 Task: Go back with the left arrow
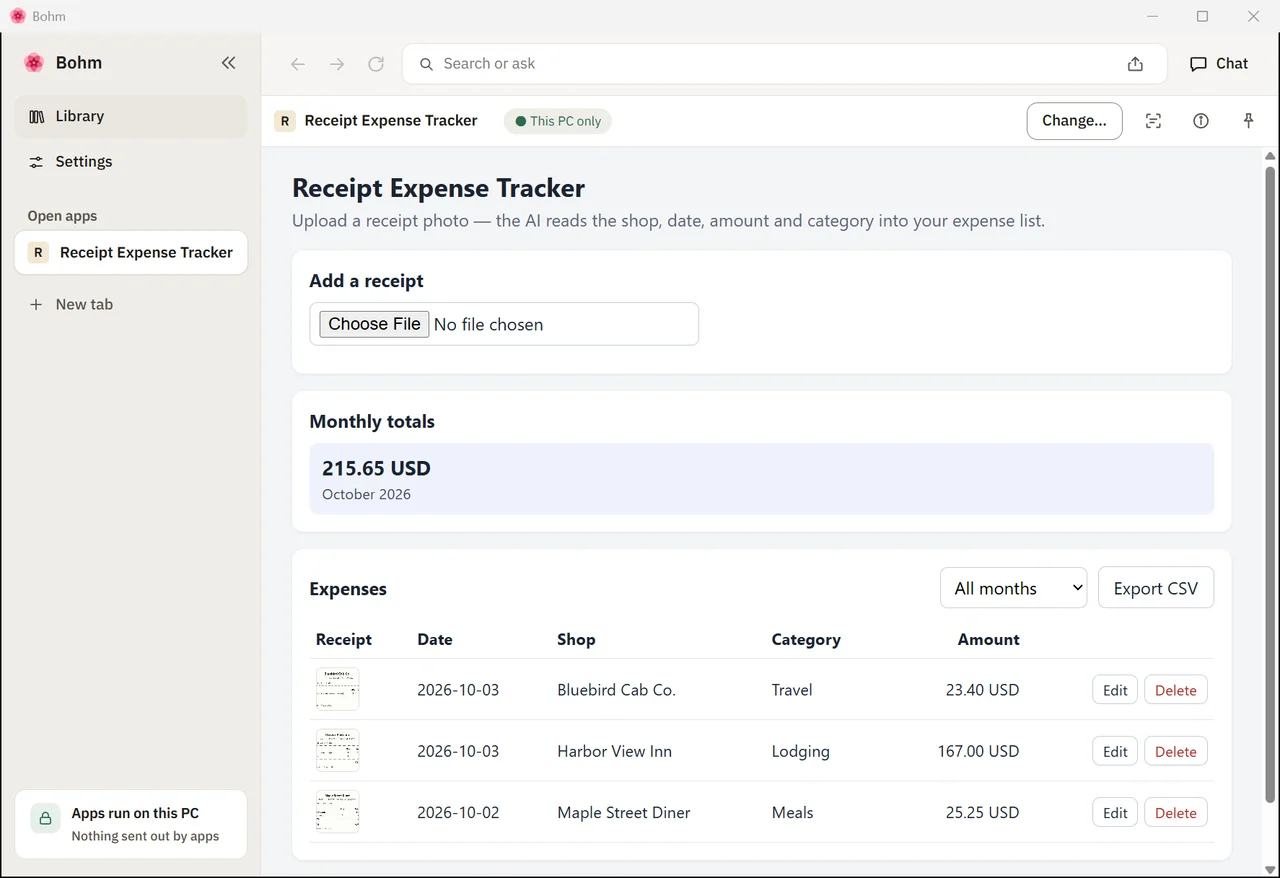pyautogui.click(x=297, y=64)
